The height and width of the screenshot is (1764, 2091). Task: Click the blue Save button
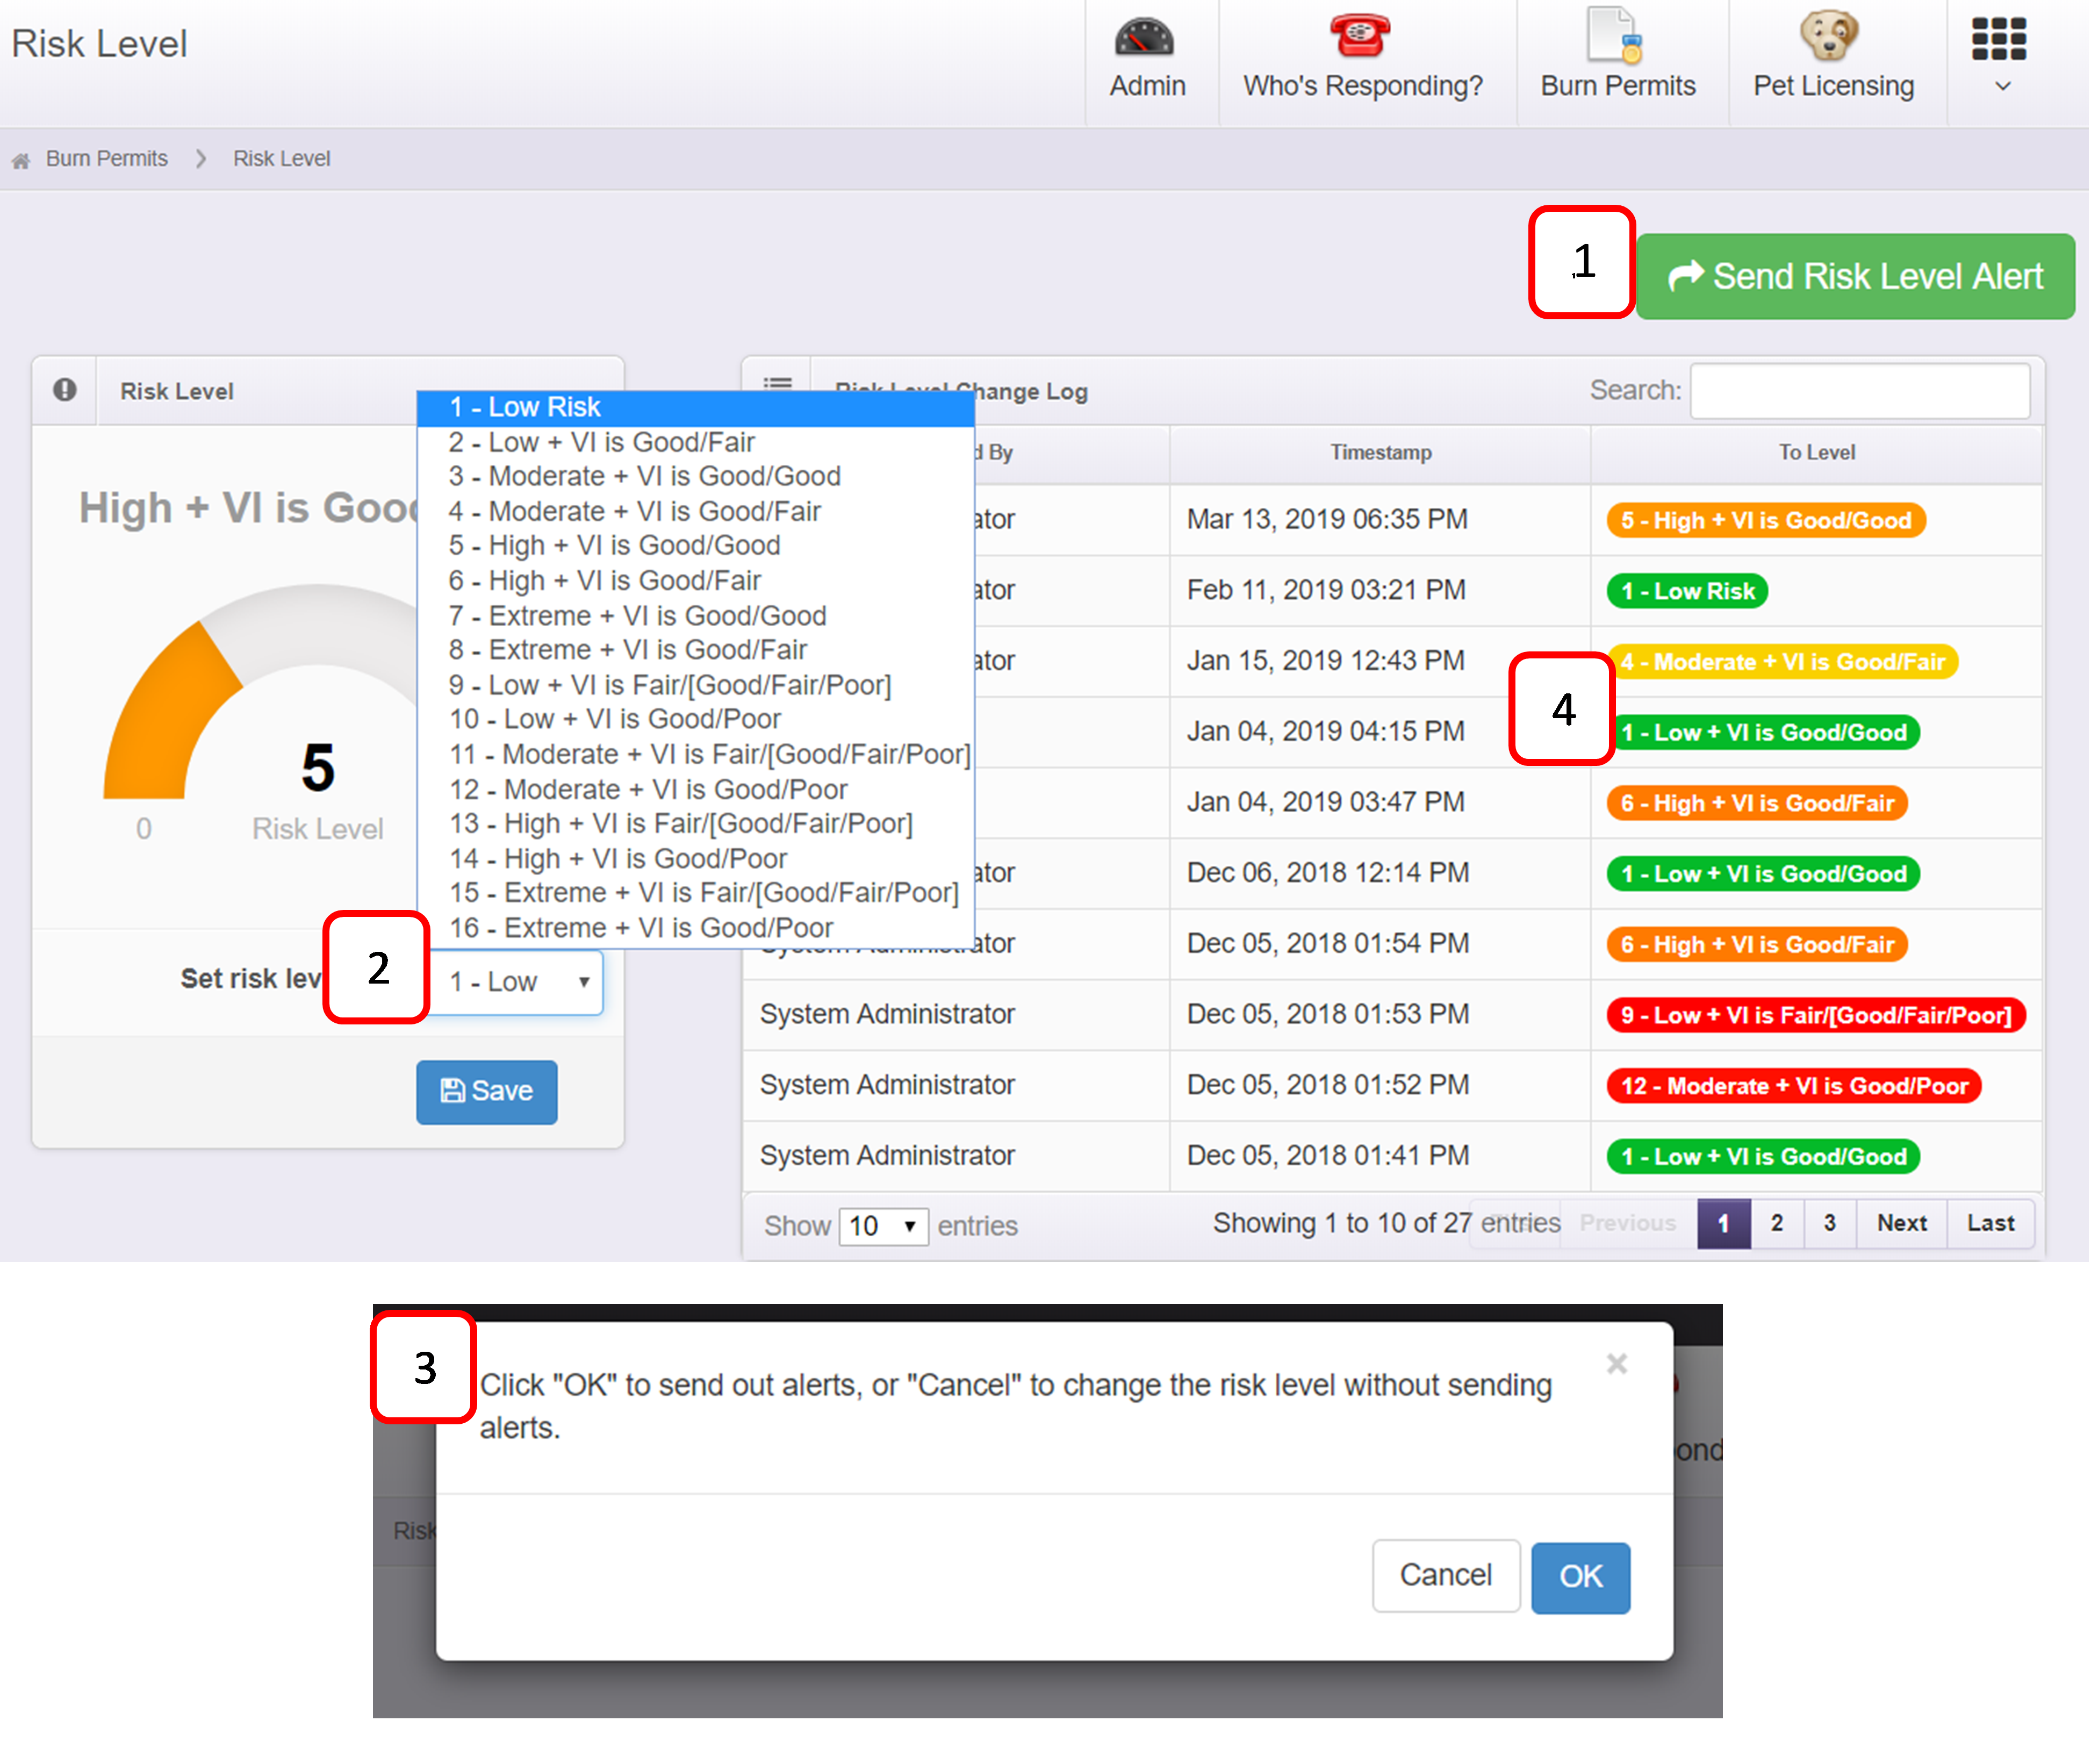(486, 1091)
